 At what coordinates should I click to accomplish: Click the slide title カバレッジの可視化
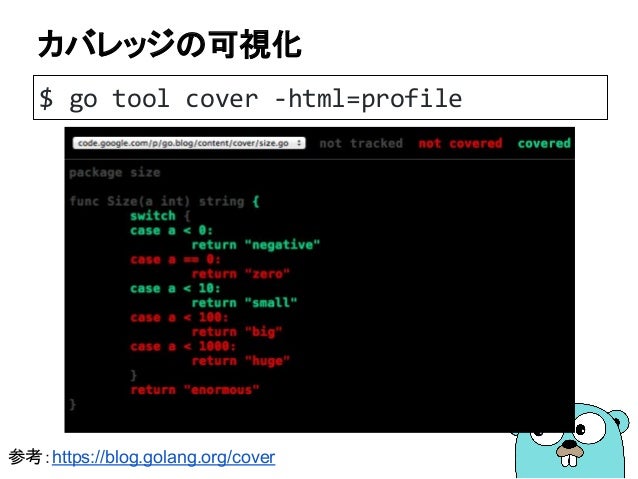point(169,44)
